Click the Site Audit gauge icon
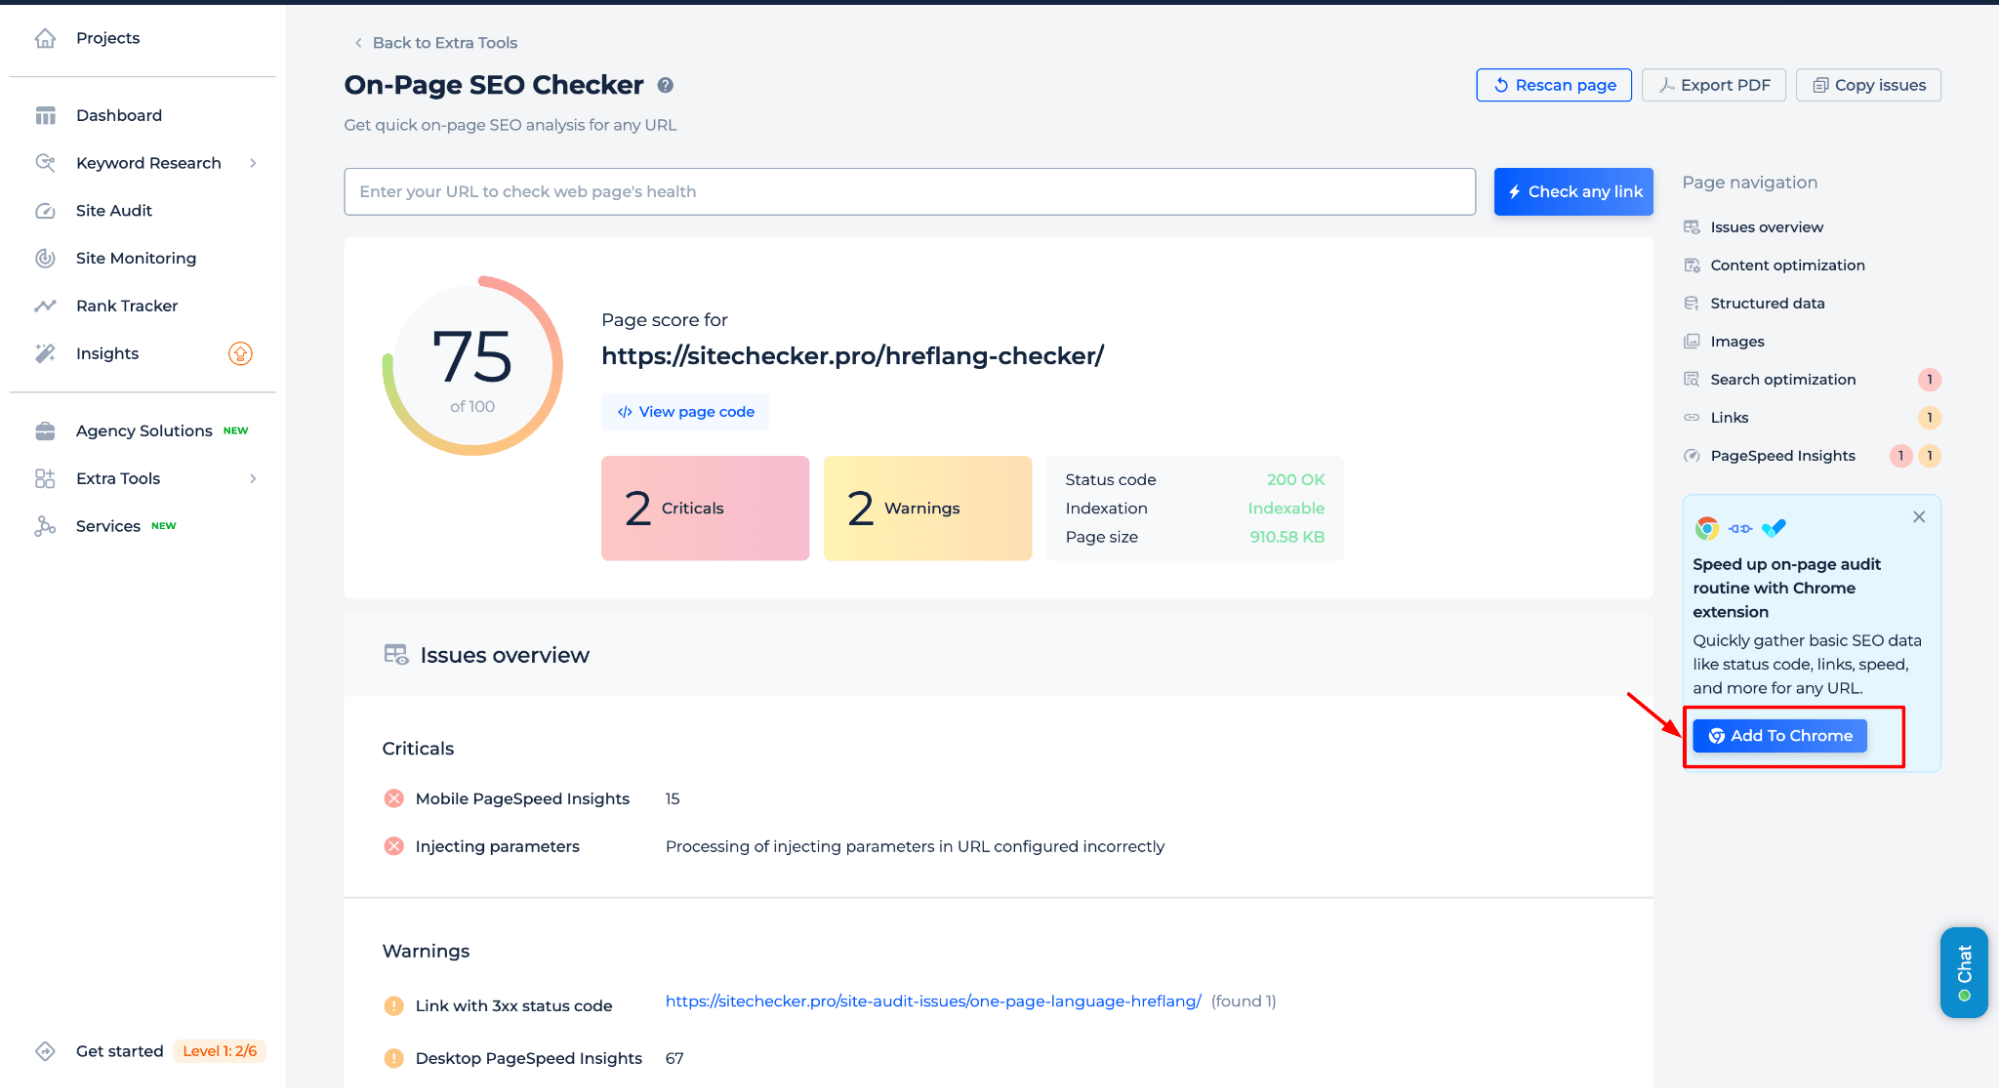This screenshot has width=1999, height=1089. (45, 211)
